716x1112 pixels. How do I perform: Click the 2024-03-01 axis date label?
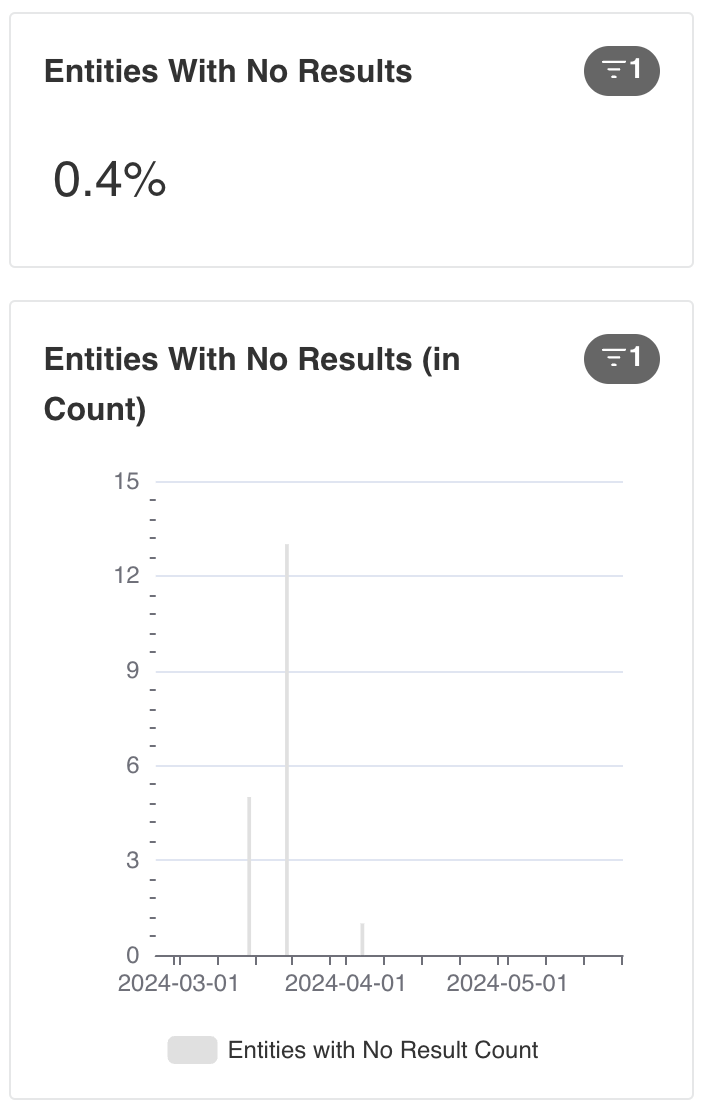pos(178,984)
